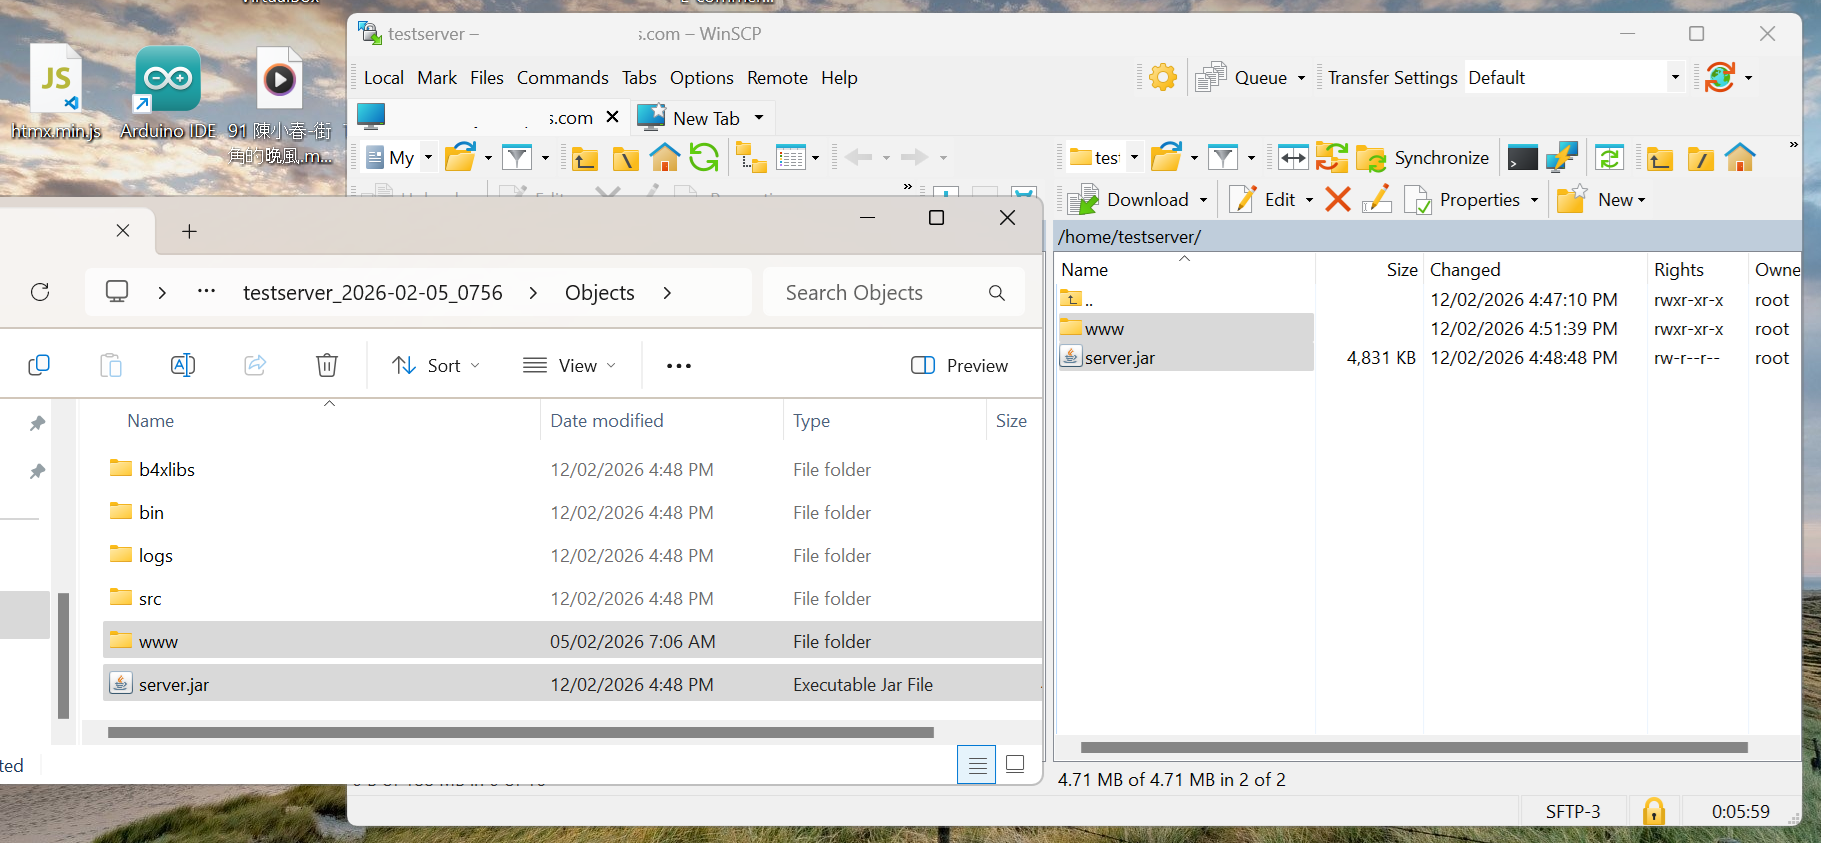Select server.jar in WinSCP remote panel
Image resolution: width=1821 pixels, height=843 pixels.
pyautogui.click(x=1119, y=358)
